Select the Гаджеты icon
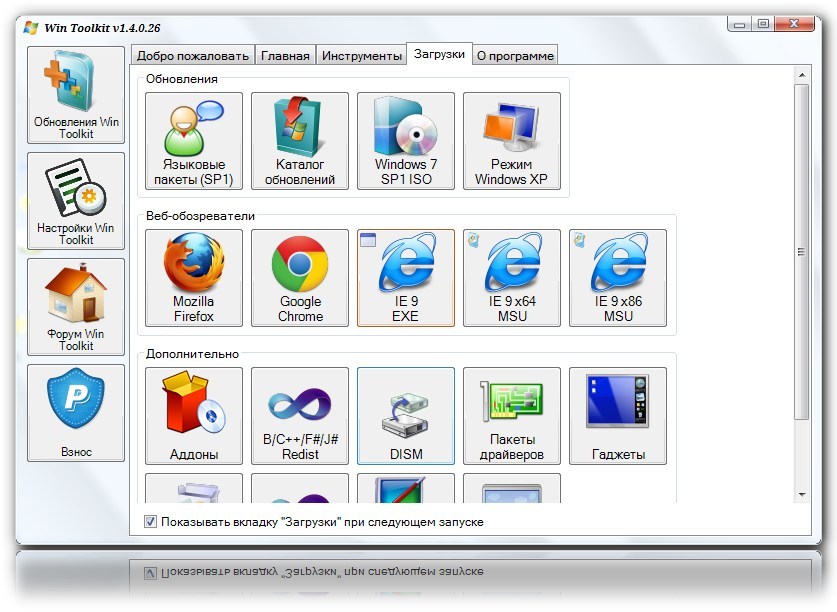This screenshot has height=612, width=837. 618,416
